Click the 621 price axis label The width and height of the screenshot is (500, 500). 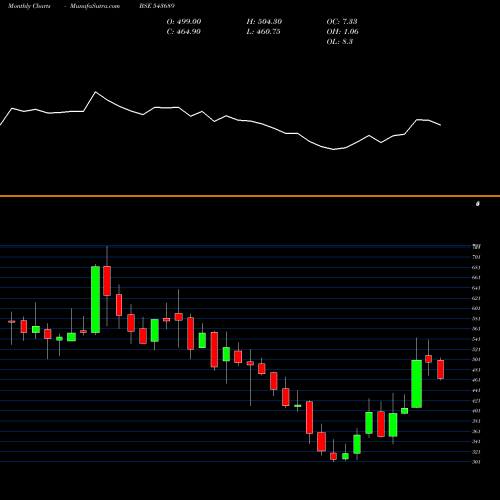476,298
